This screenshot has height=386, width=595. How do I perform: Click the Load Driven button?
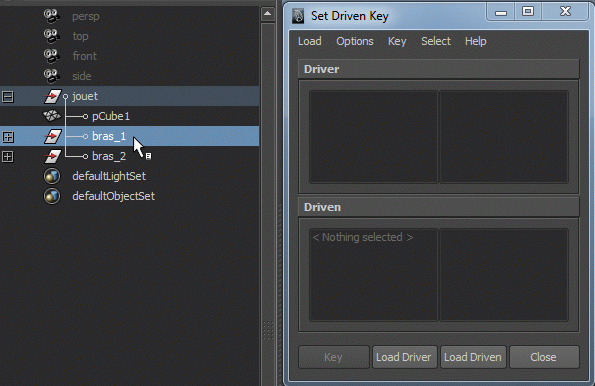[x=473, y=357]
